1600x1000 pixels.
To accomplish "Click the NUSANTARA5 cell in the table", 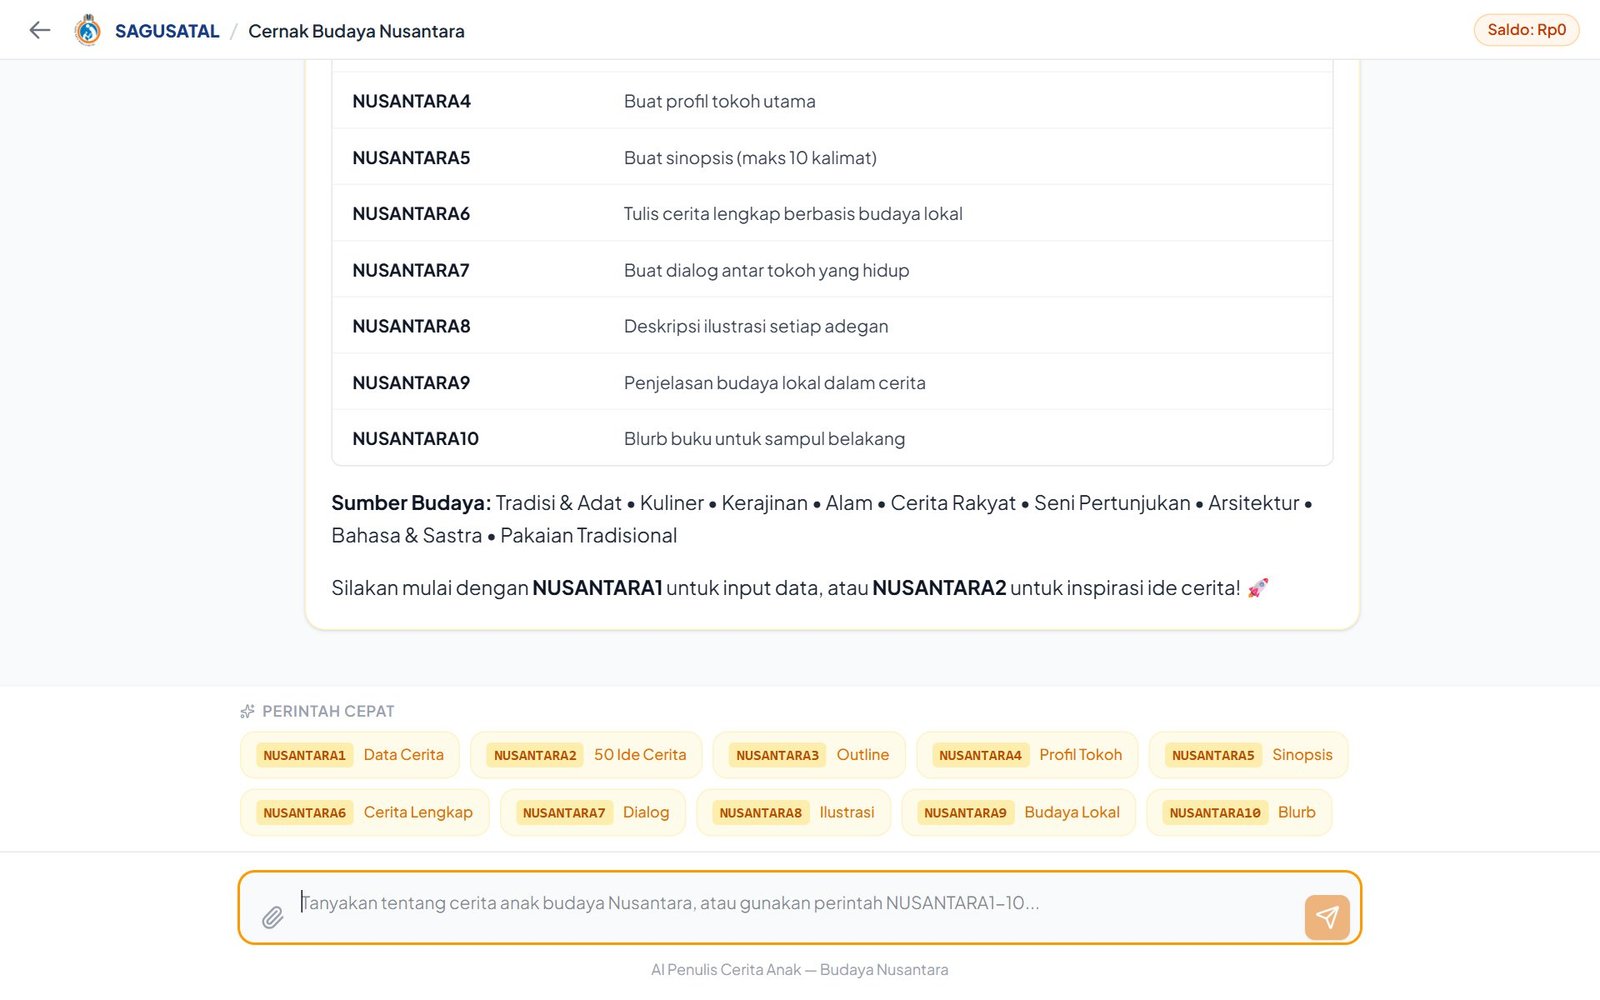I will (411, 158).
